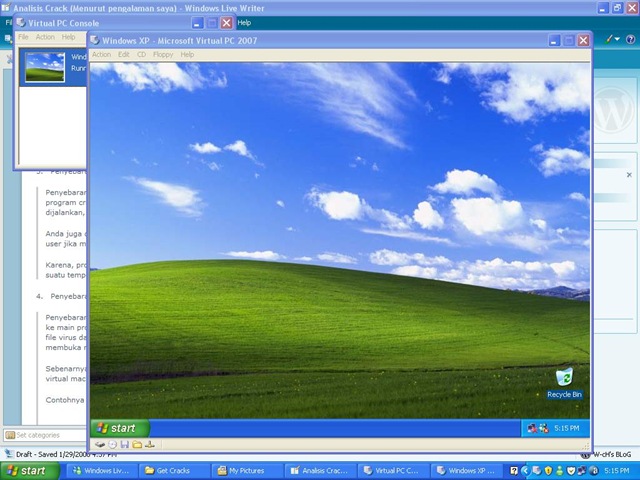
Task: Open the Action menu in Virtual PC 2007 window
Action: coord(101,55)
